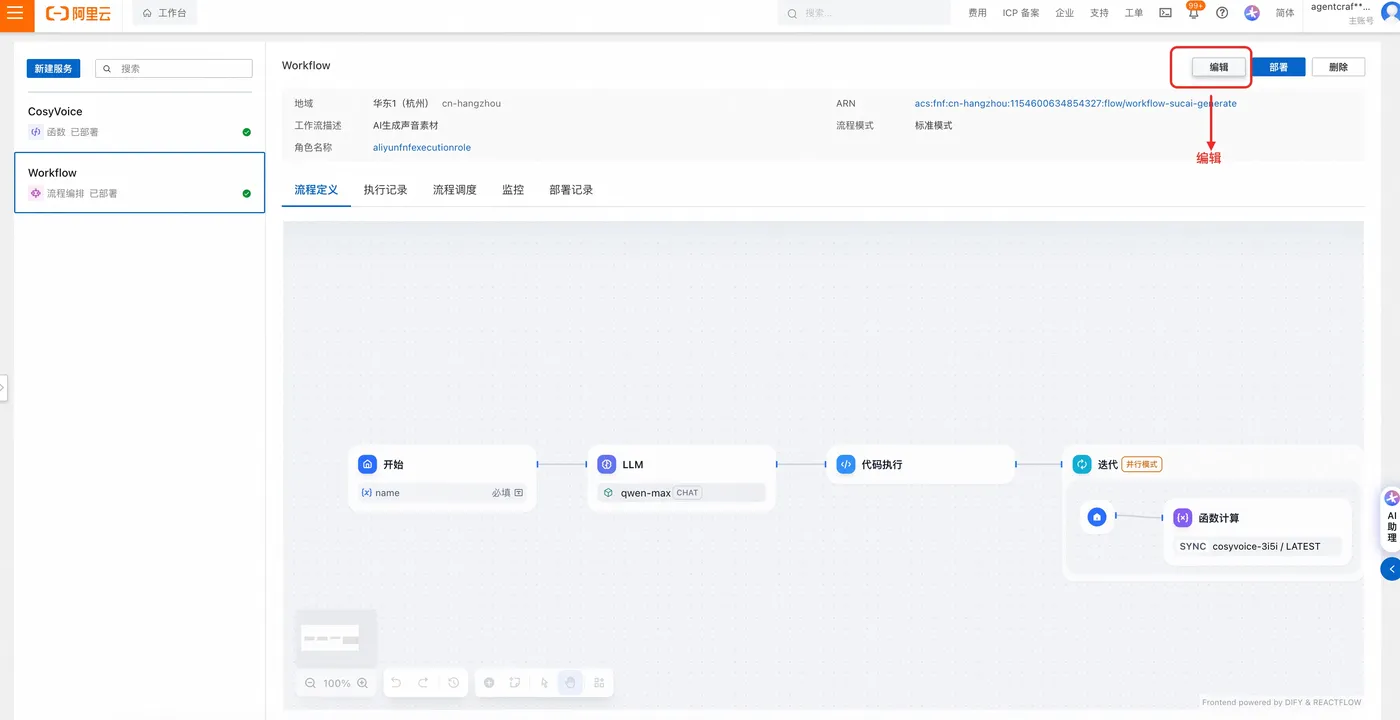Image resolution: width=1400 pixels, height=720 pixels.
Task: Click the LLM node icon
Action: coord(606,464)
